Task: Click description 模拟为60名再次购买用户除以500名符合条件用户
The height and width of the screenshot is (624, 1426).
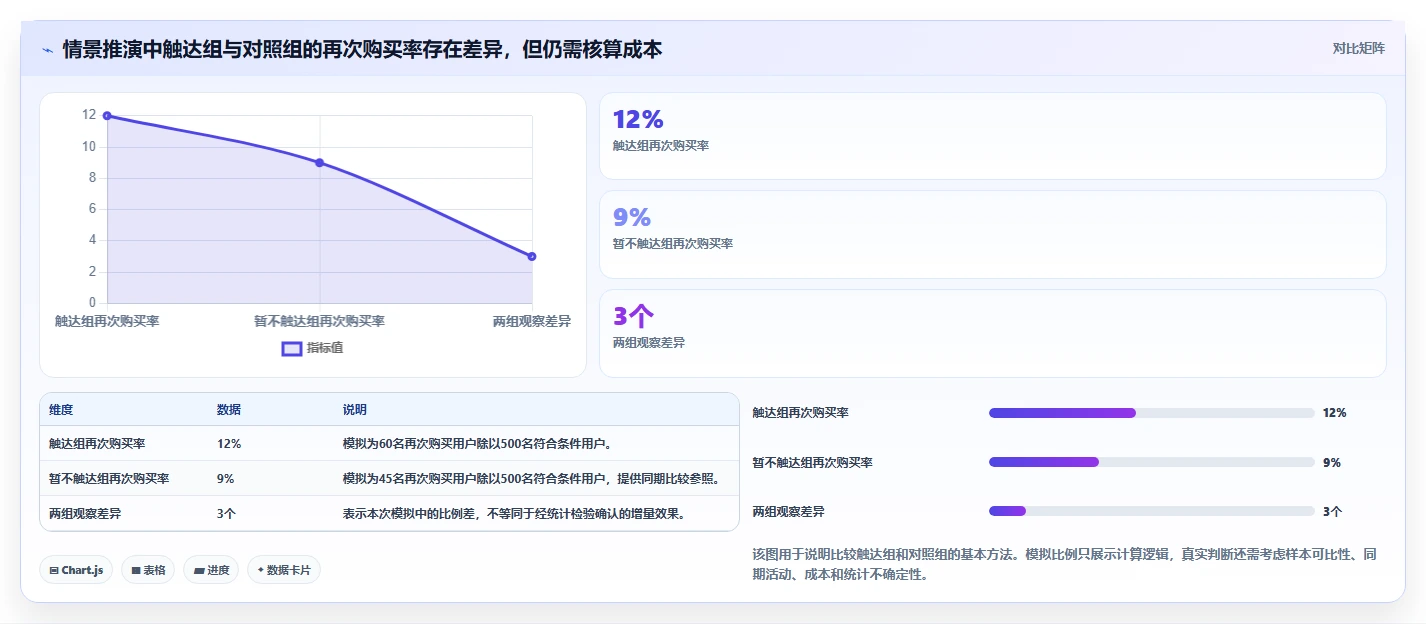Action: tap(478, 443)
